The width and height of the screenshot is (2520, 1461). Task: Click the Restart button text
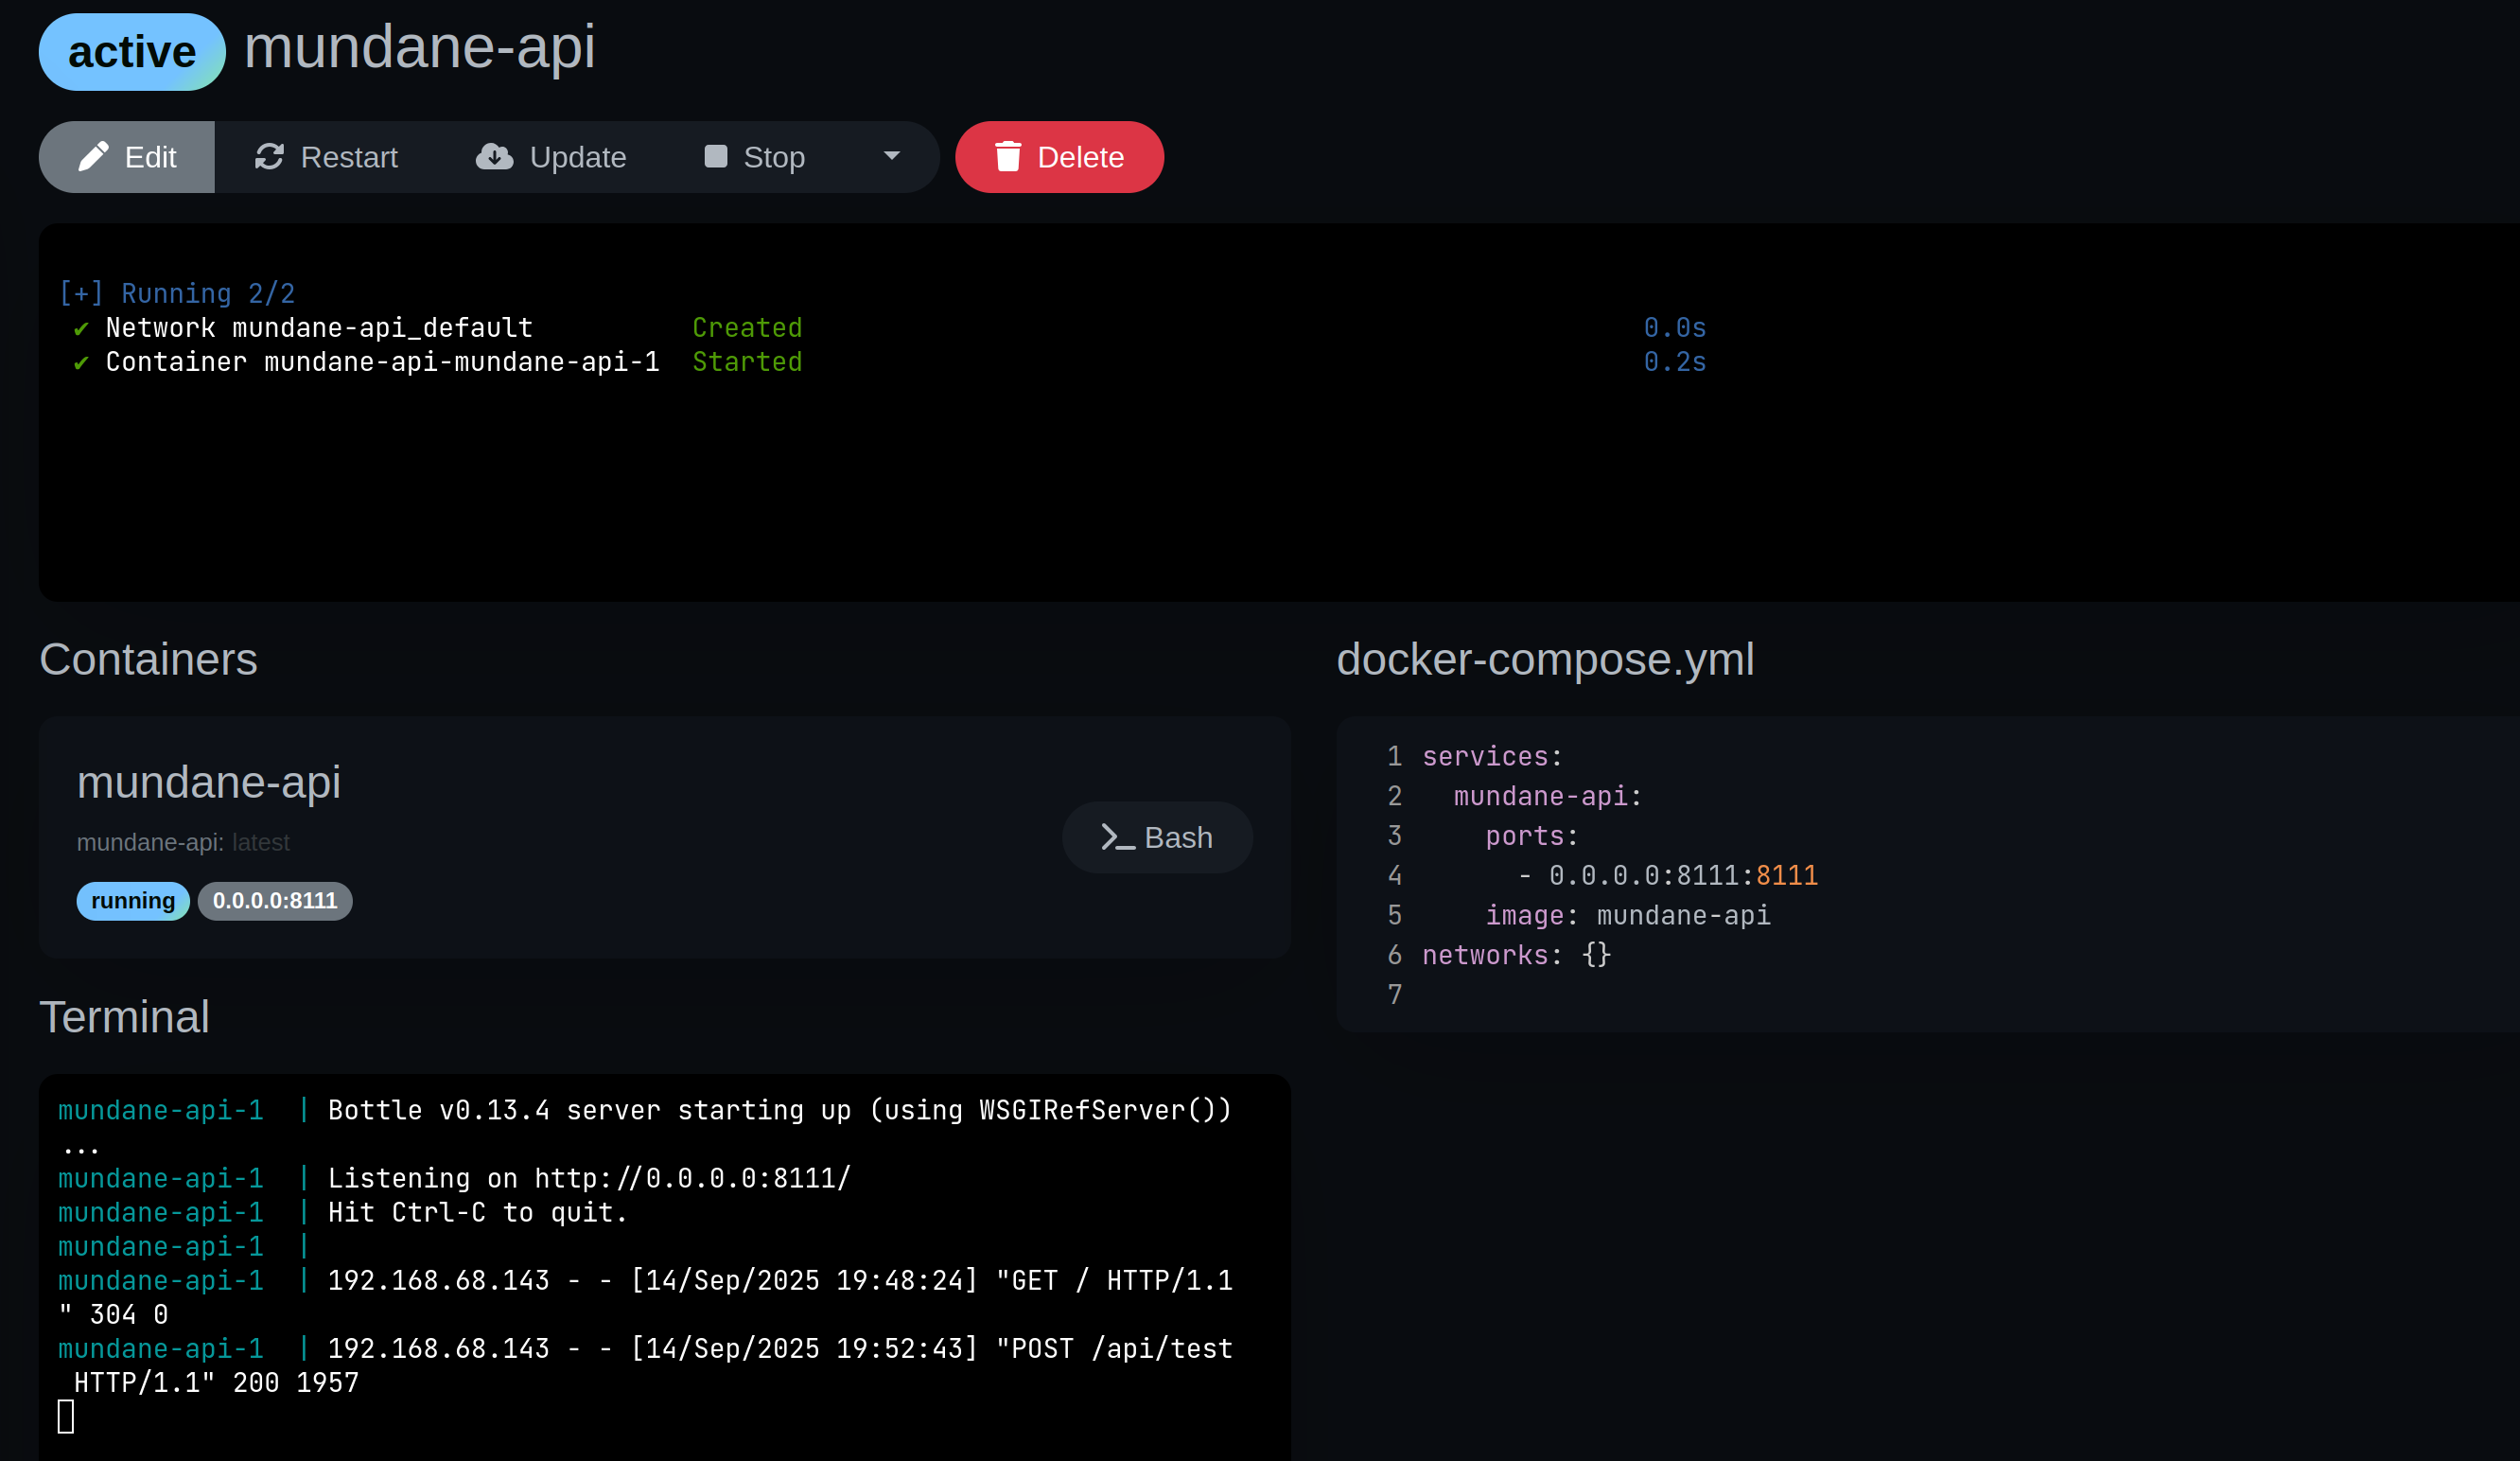(x=348, y=157)
